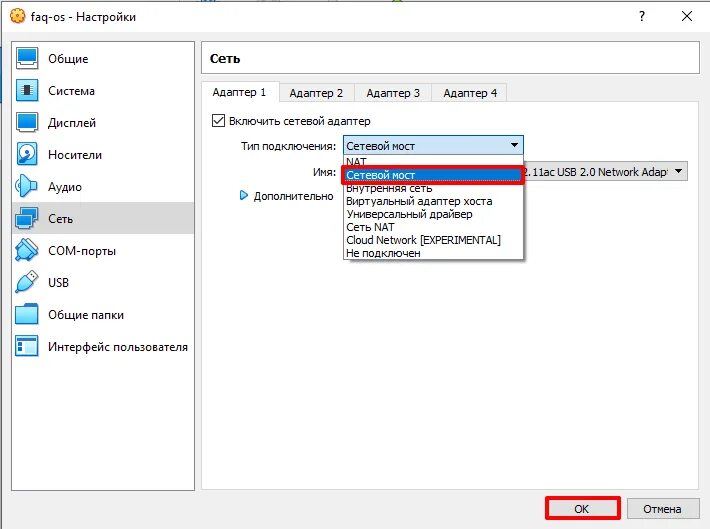
Task: Select Общие label in sidebar
Action: pyautogui.click(x=68, y=59)
